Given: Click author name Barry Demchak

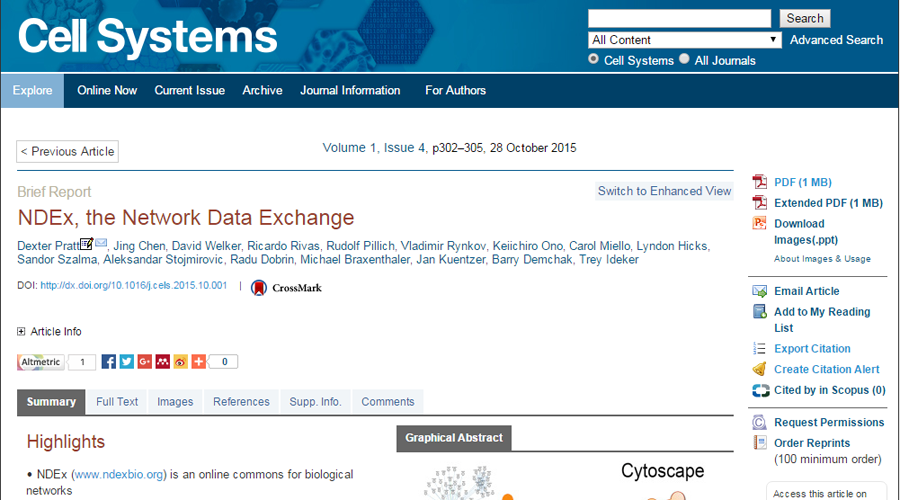Looking at the screenshot, I should click(532, 259).
